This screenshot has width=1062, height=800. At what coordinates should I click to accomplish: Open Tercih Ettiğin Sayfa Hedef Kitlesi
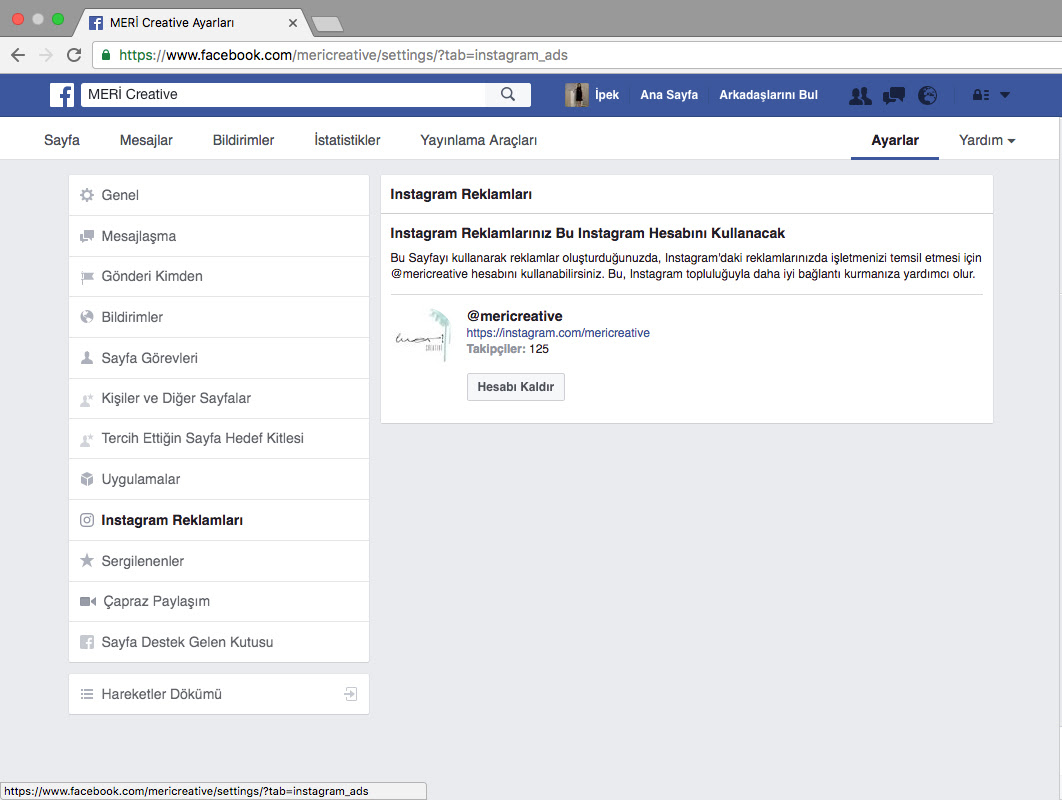pyautogui.click(x=219, y=438)
